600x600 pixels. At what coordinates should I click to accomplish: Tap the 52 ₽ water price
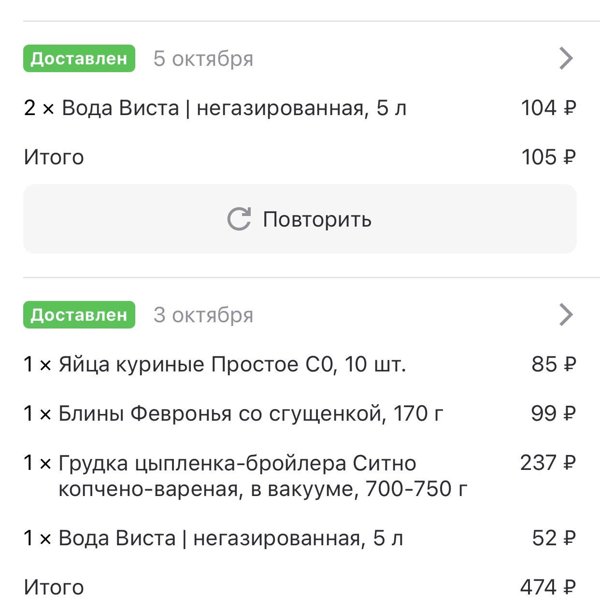click(x=554, y=538)
